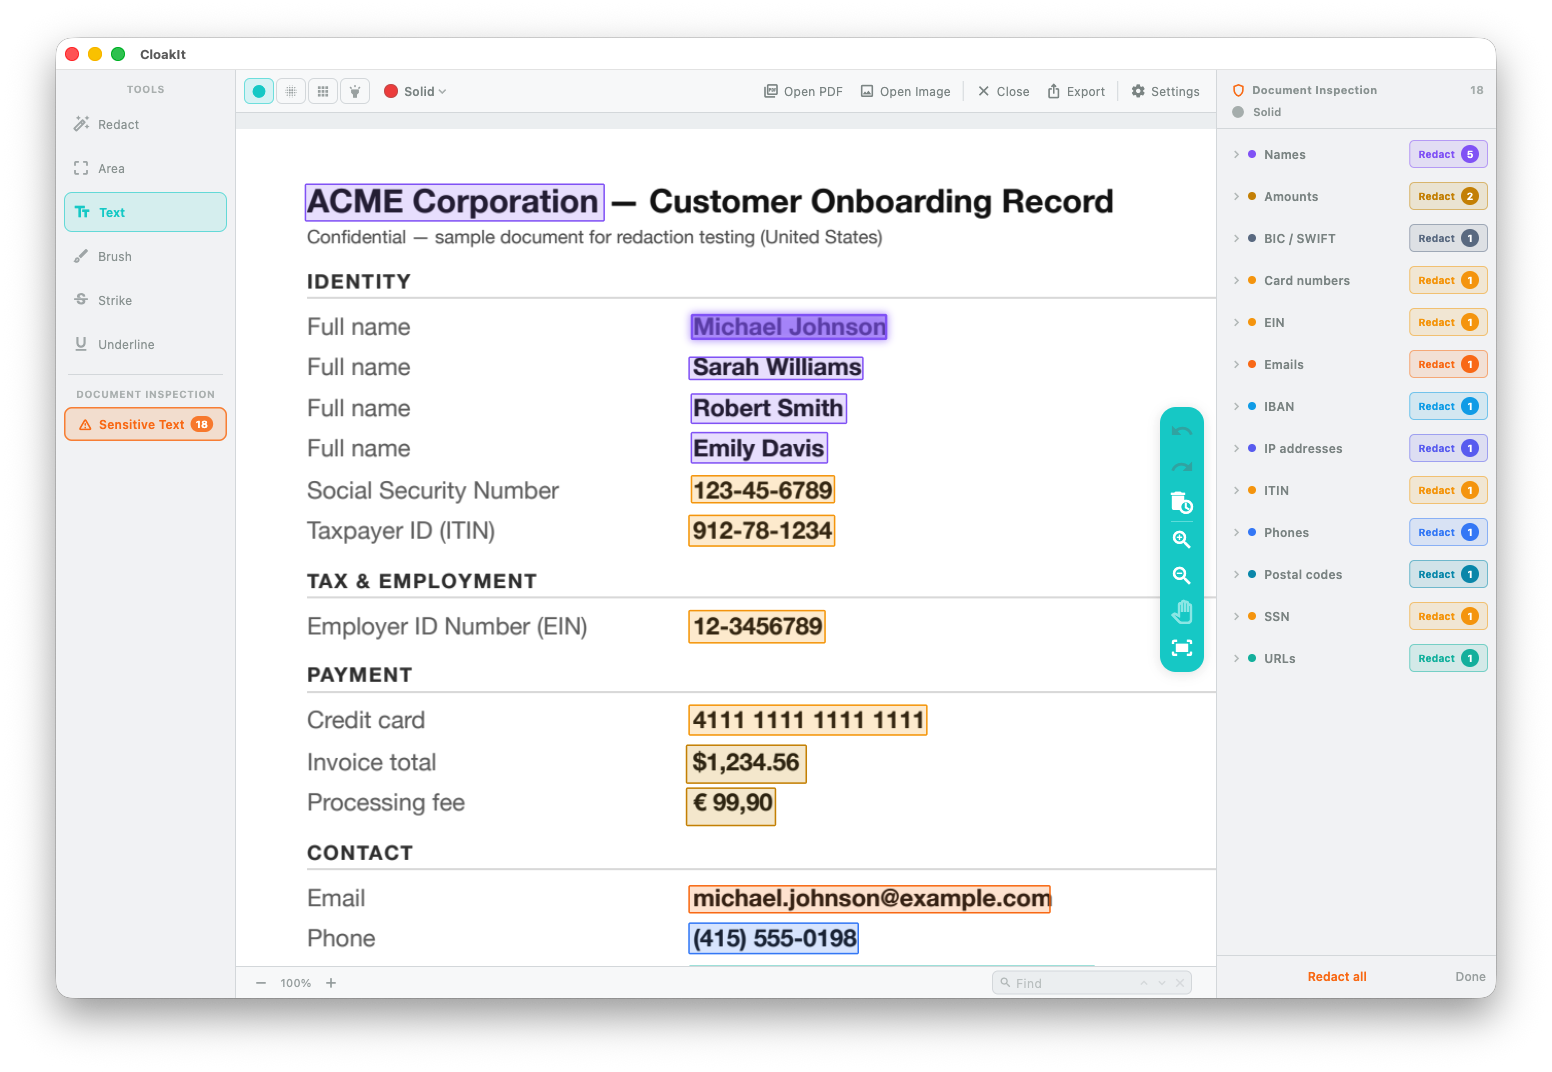Clear redaction history with trash-clock icon

point(1181,502)
